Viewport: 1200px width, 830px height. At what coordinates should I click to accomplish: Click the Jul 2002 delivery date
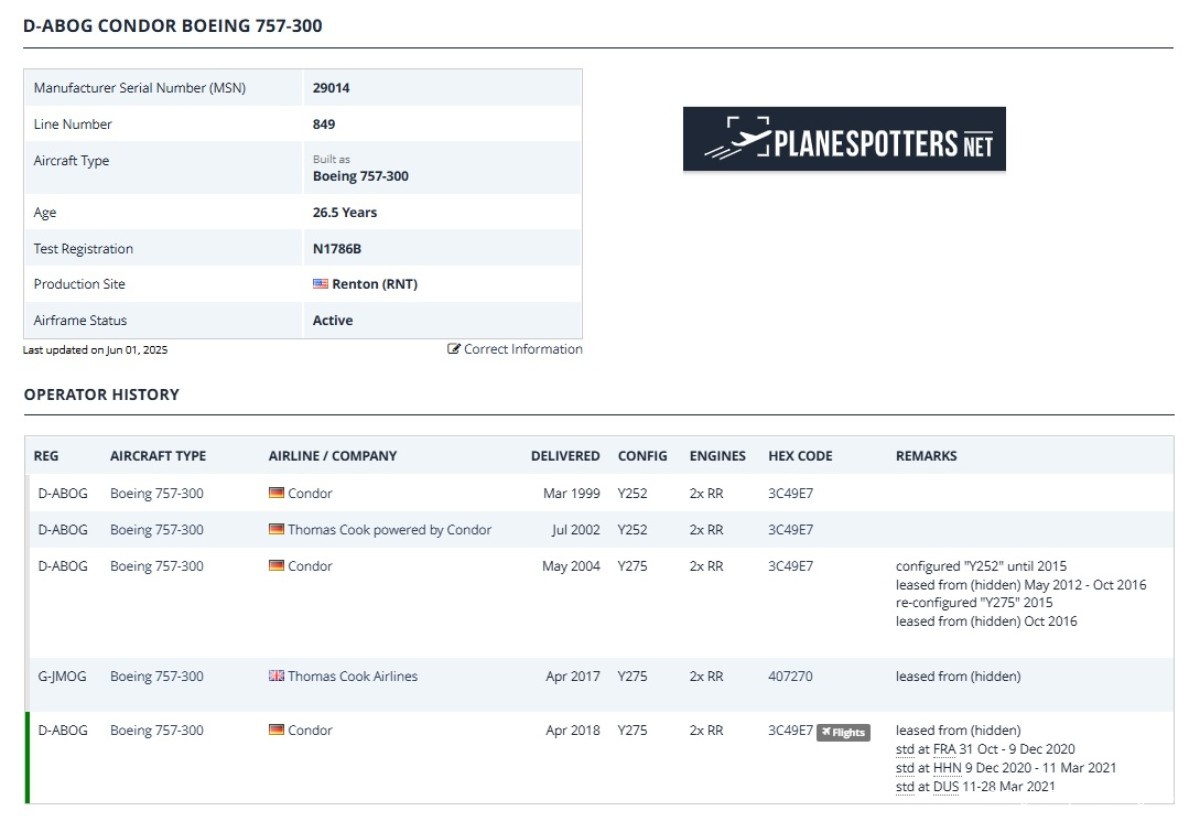click(x=576, y=530)
